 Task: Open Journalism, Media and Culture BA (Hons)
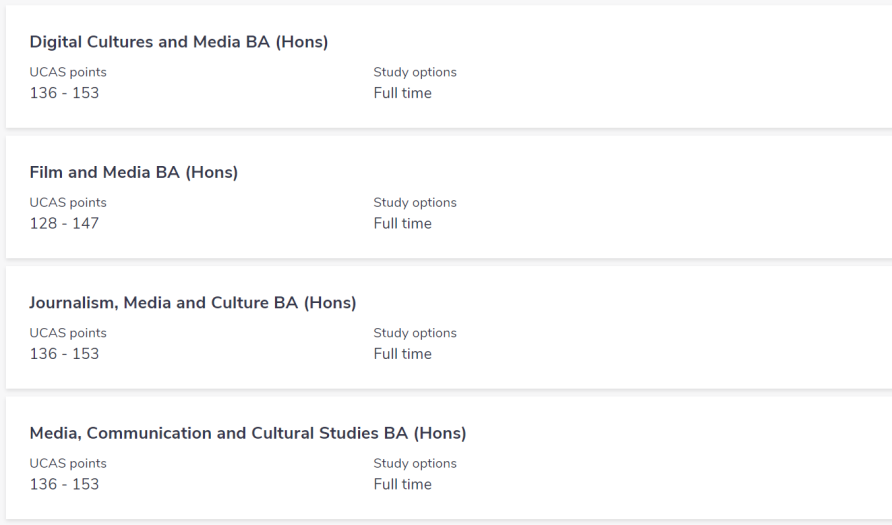(x=193, y=302)
